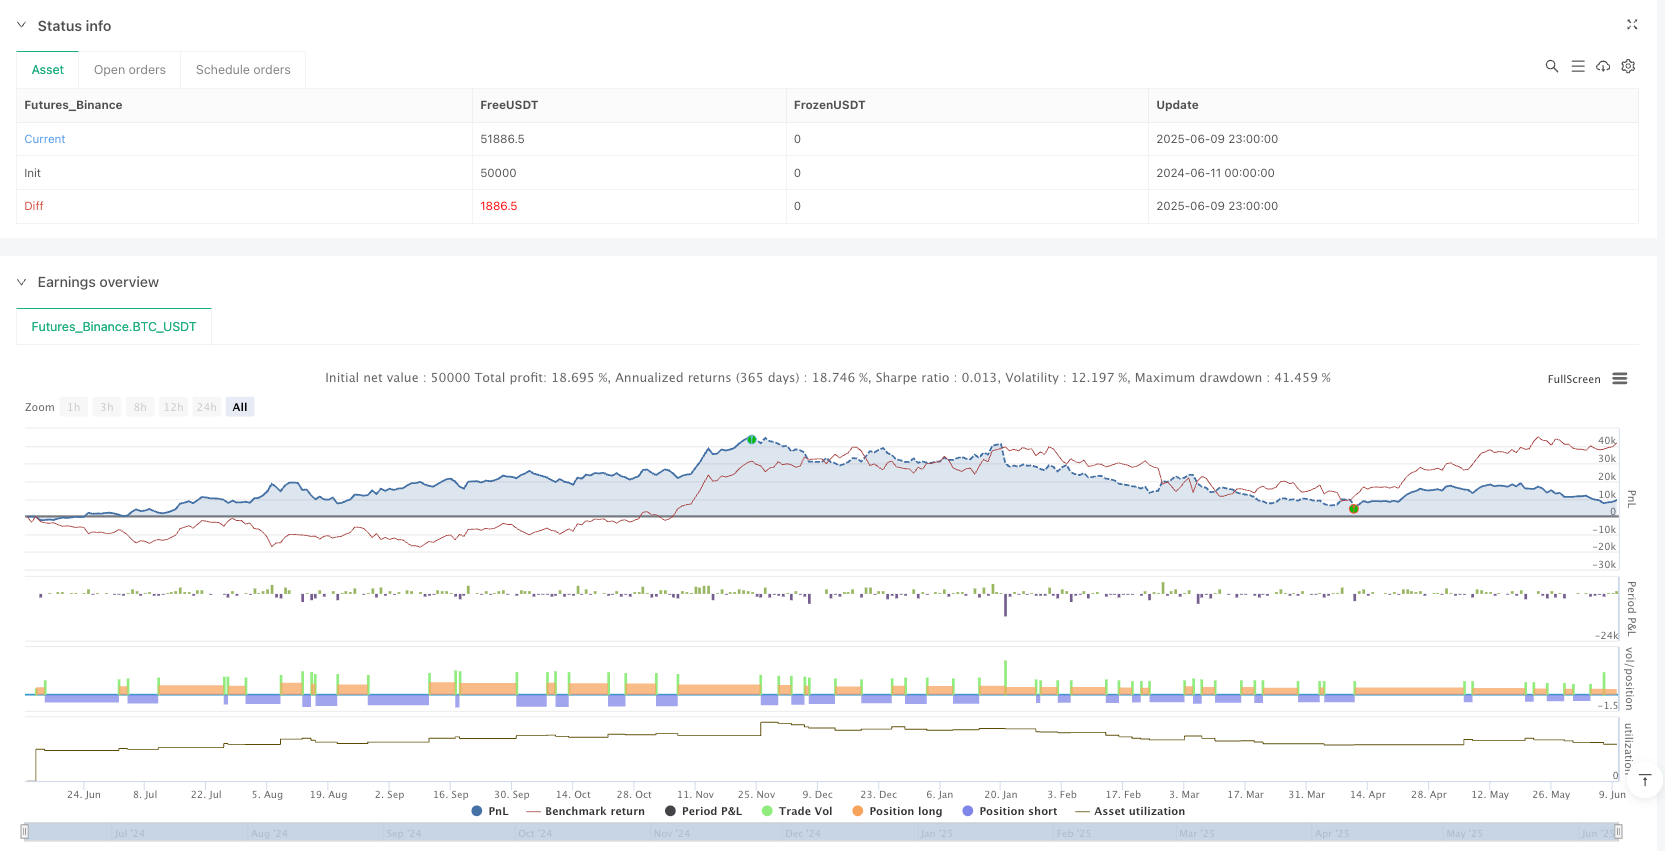This screenshot has width=1665, height=851.
Task: Click the green maximum marker on chart
Action: pyautogui.click(x=752, y=440)
